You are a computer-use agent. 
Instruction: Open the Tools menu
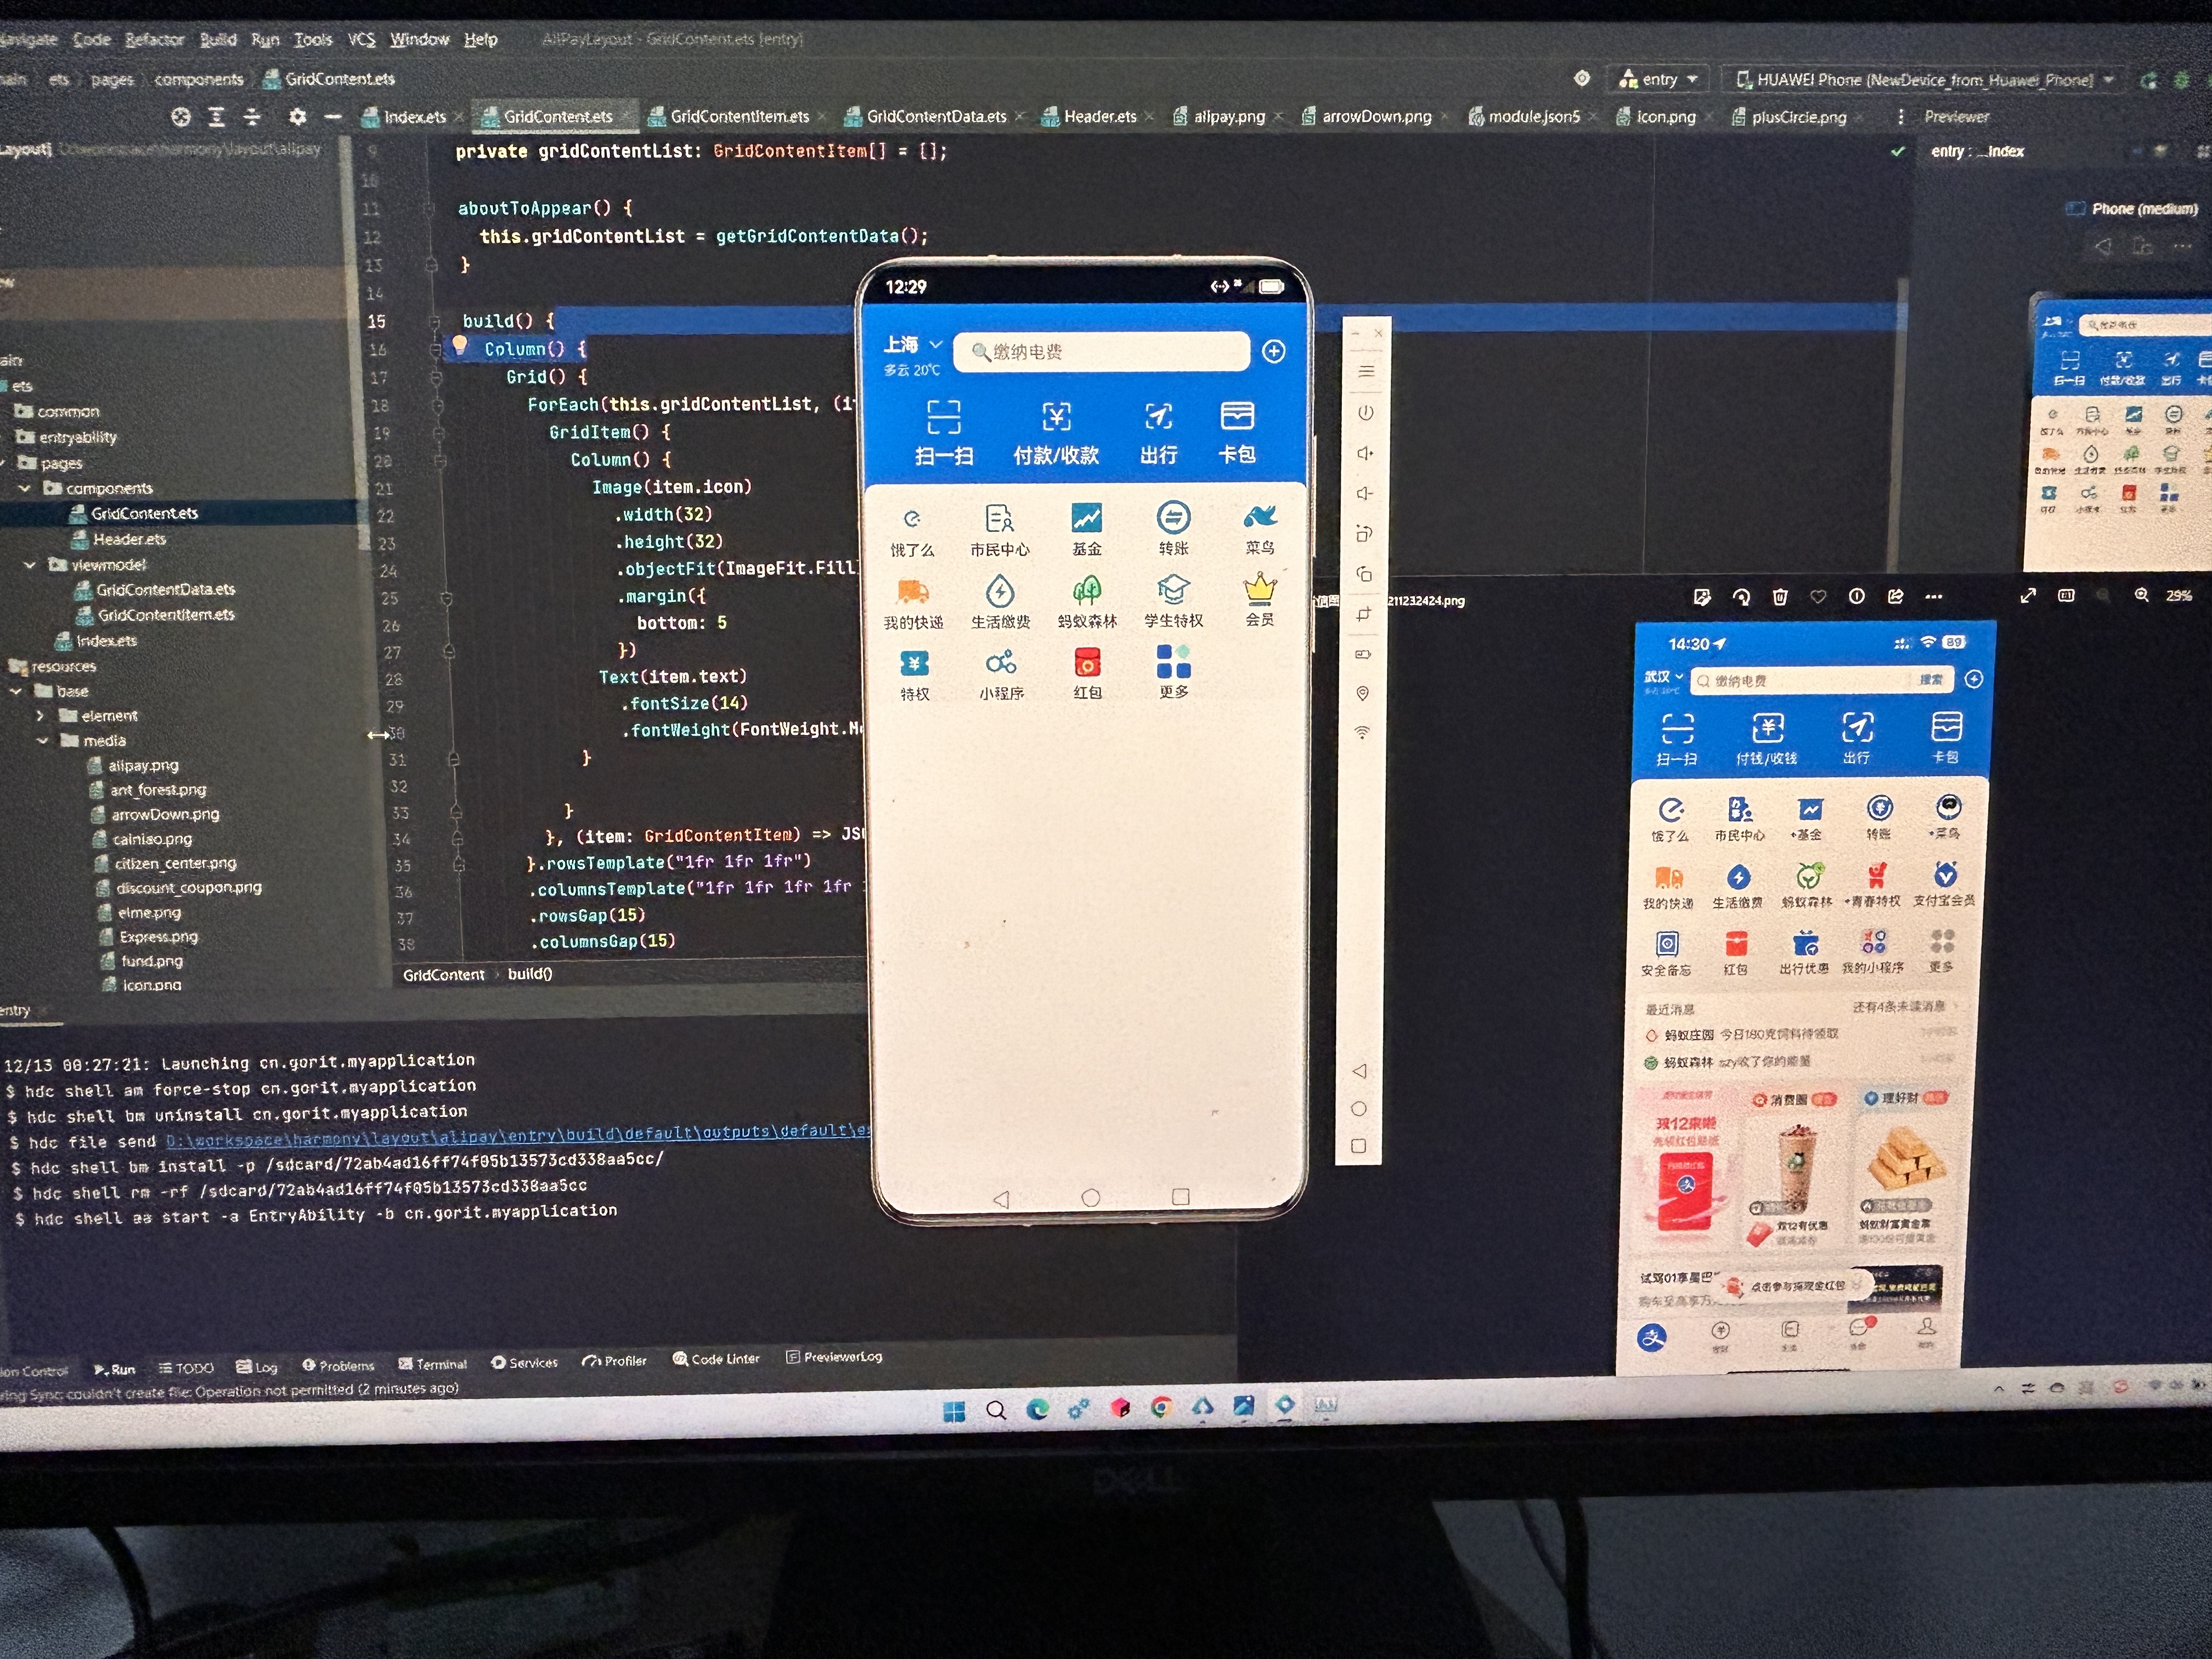312,39
